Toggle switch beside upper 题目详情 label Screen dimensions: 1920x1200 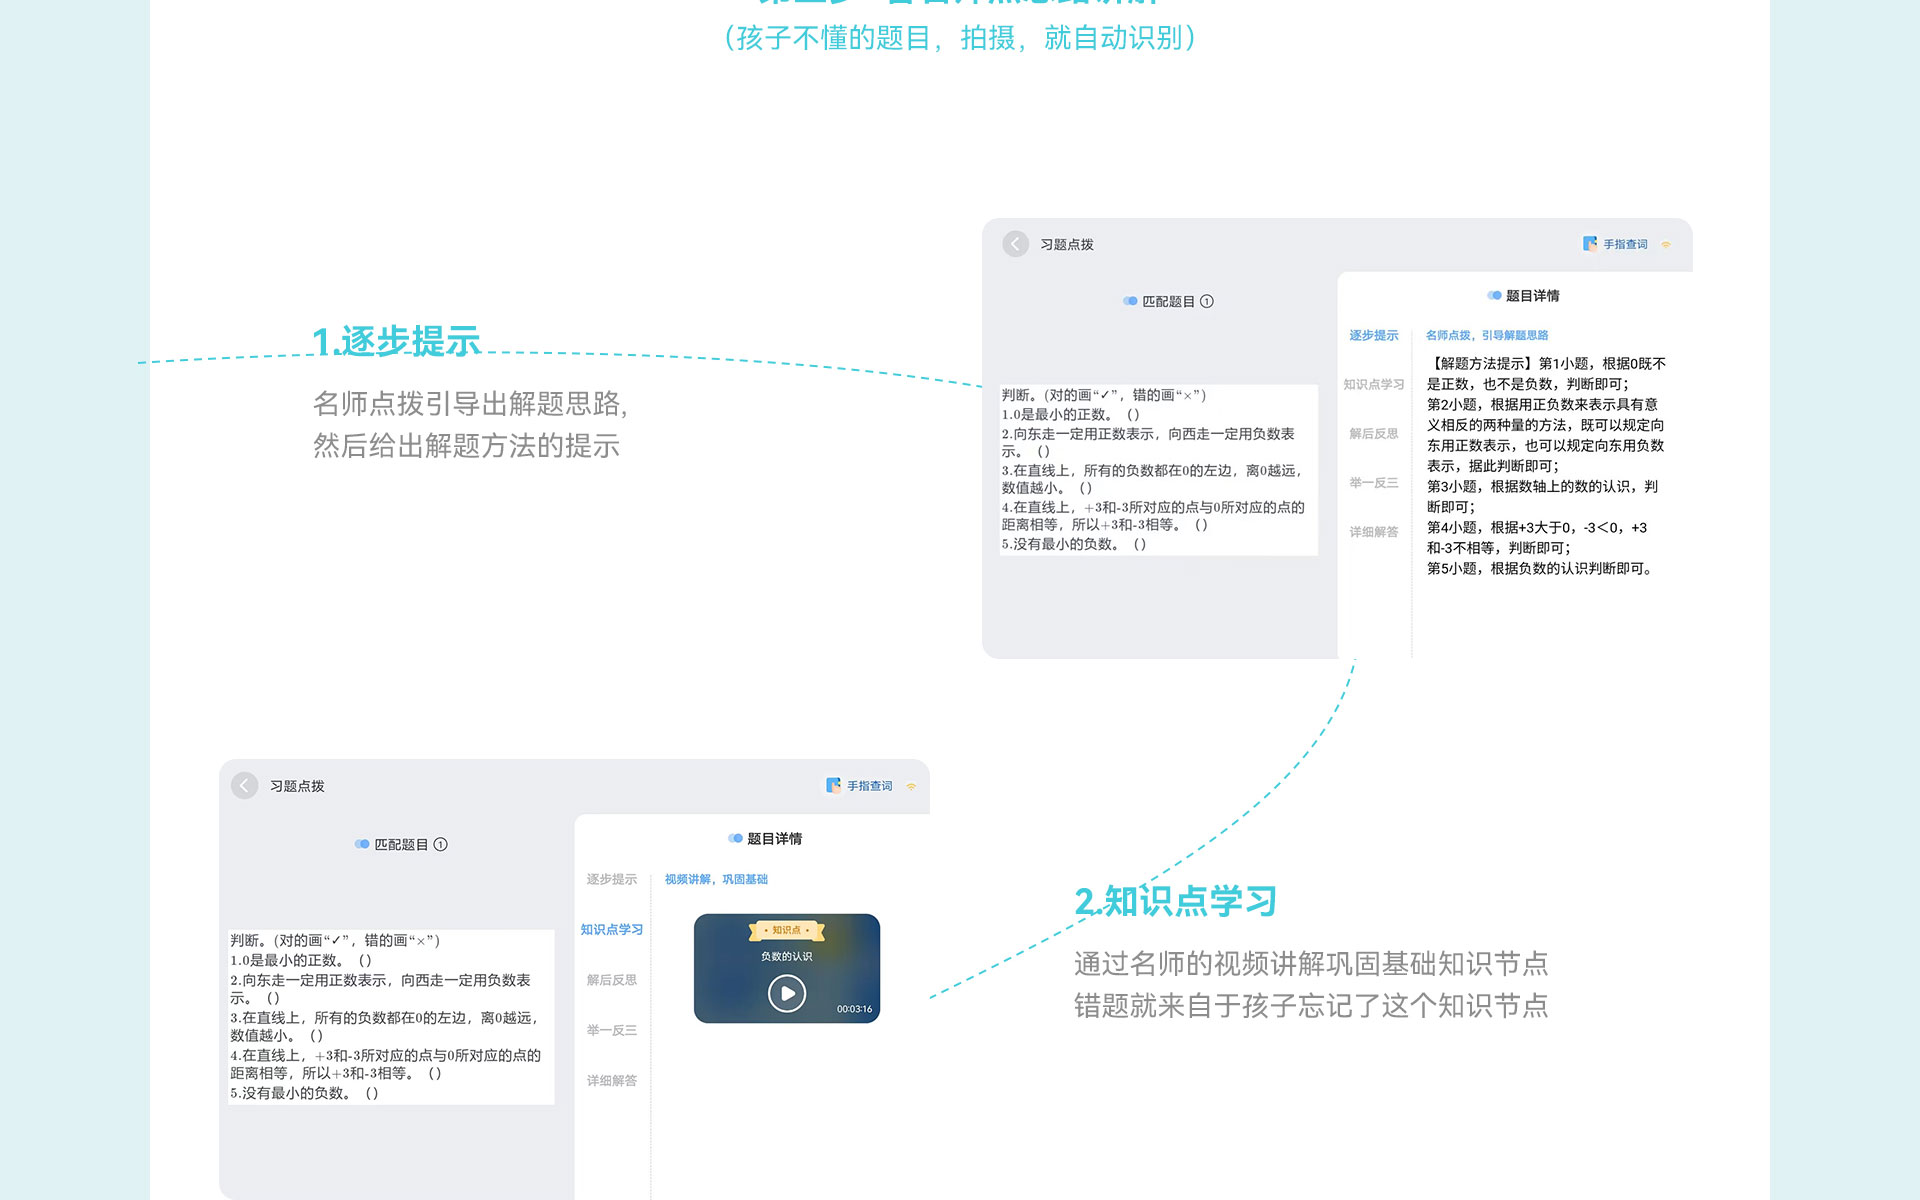[x=1494, y=295]
